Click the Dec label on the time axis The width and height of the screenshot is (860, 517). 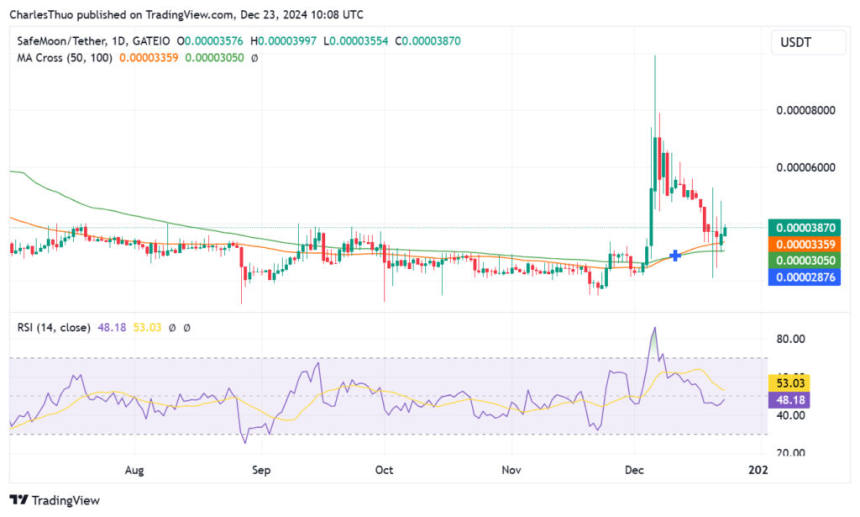tap(634, 468)
